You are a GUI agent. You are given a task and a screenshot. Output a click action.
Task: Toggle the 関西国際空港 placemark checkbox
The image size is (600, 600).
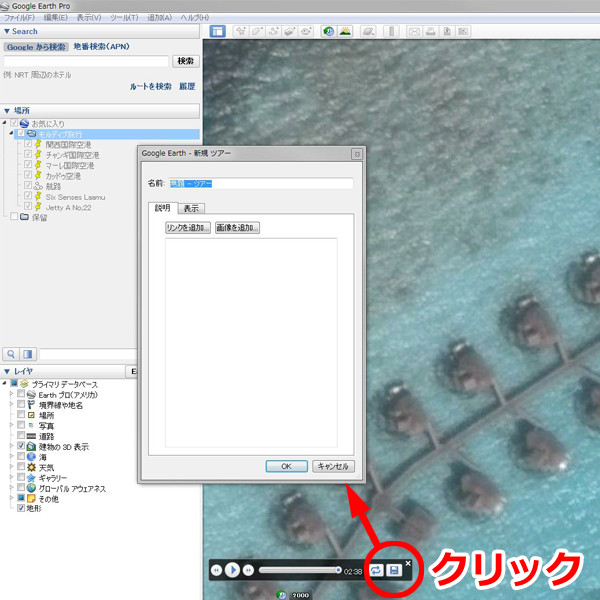coord(28,143)
